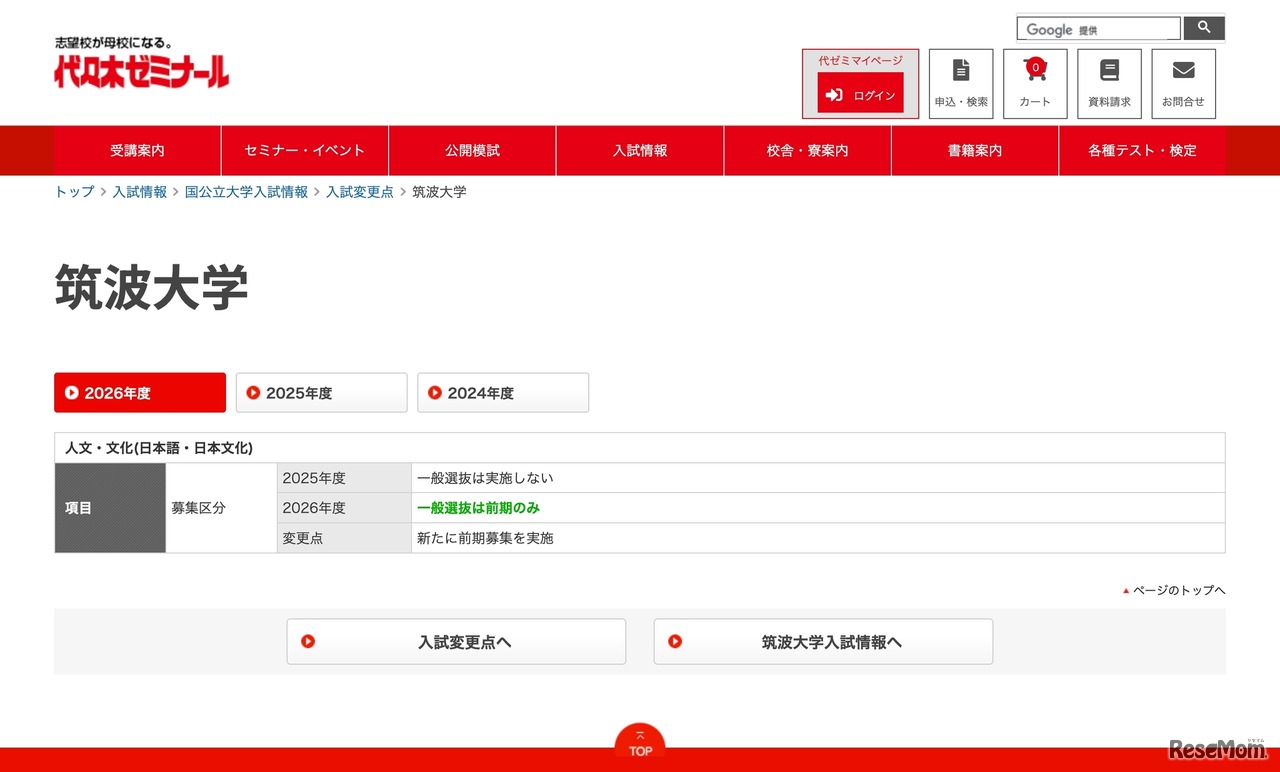This screenshot has width=1280, height=772.
Task: Select the 2026年度 tab
Action: (x=140, y=393)
